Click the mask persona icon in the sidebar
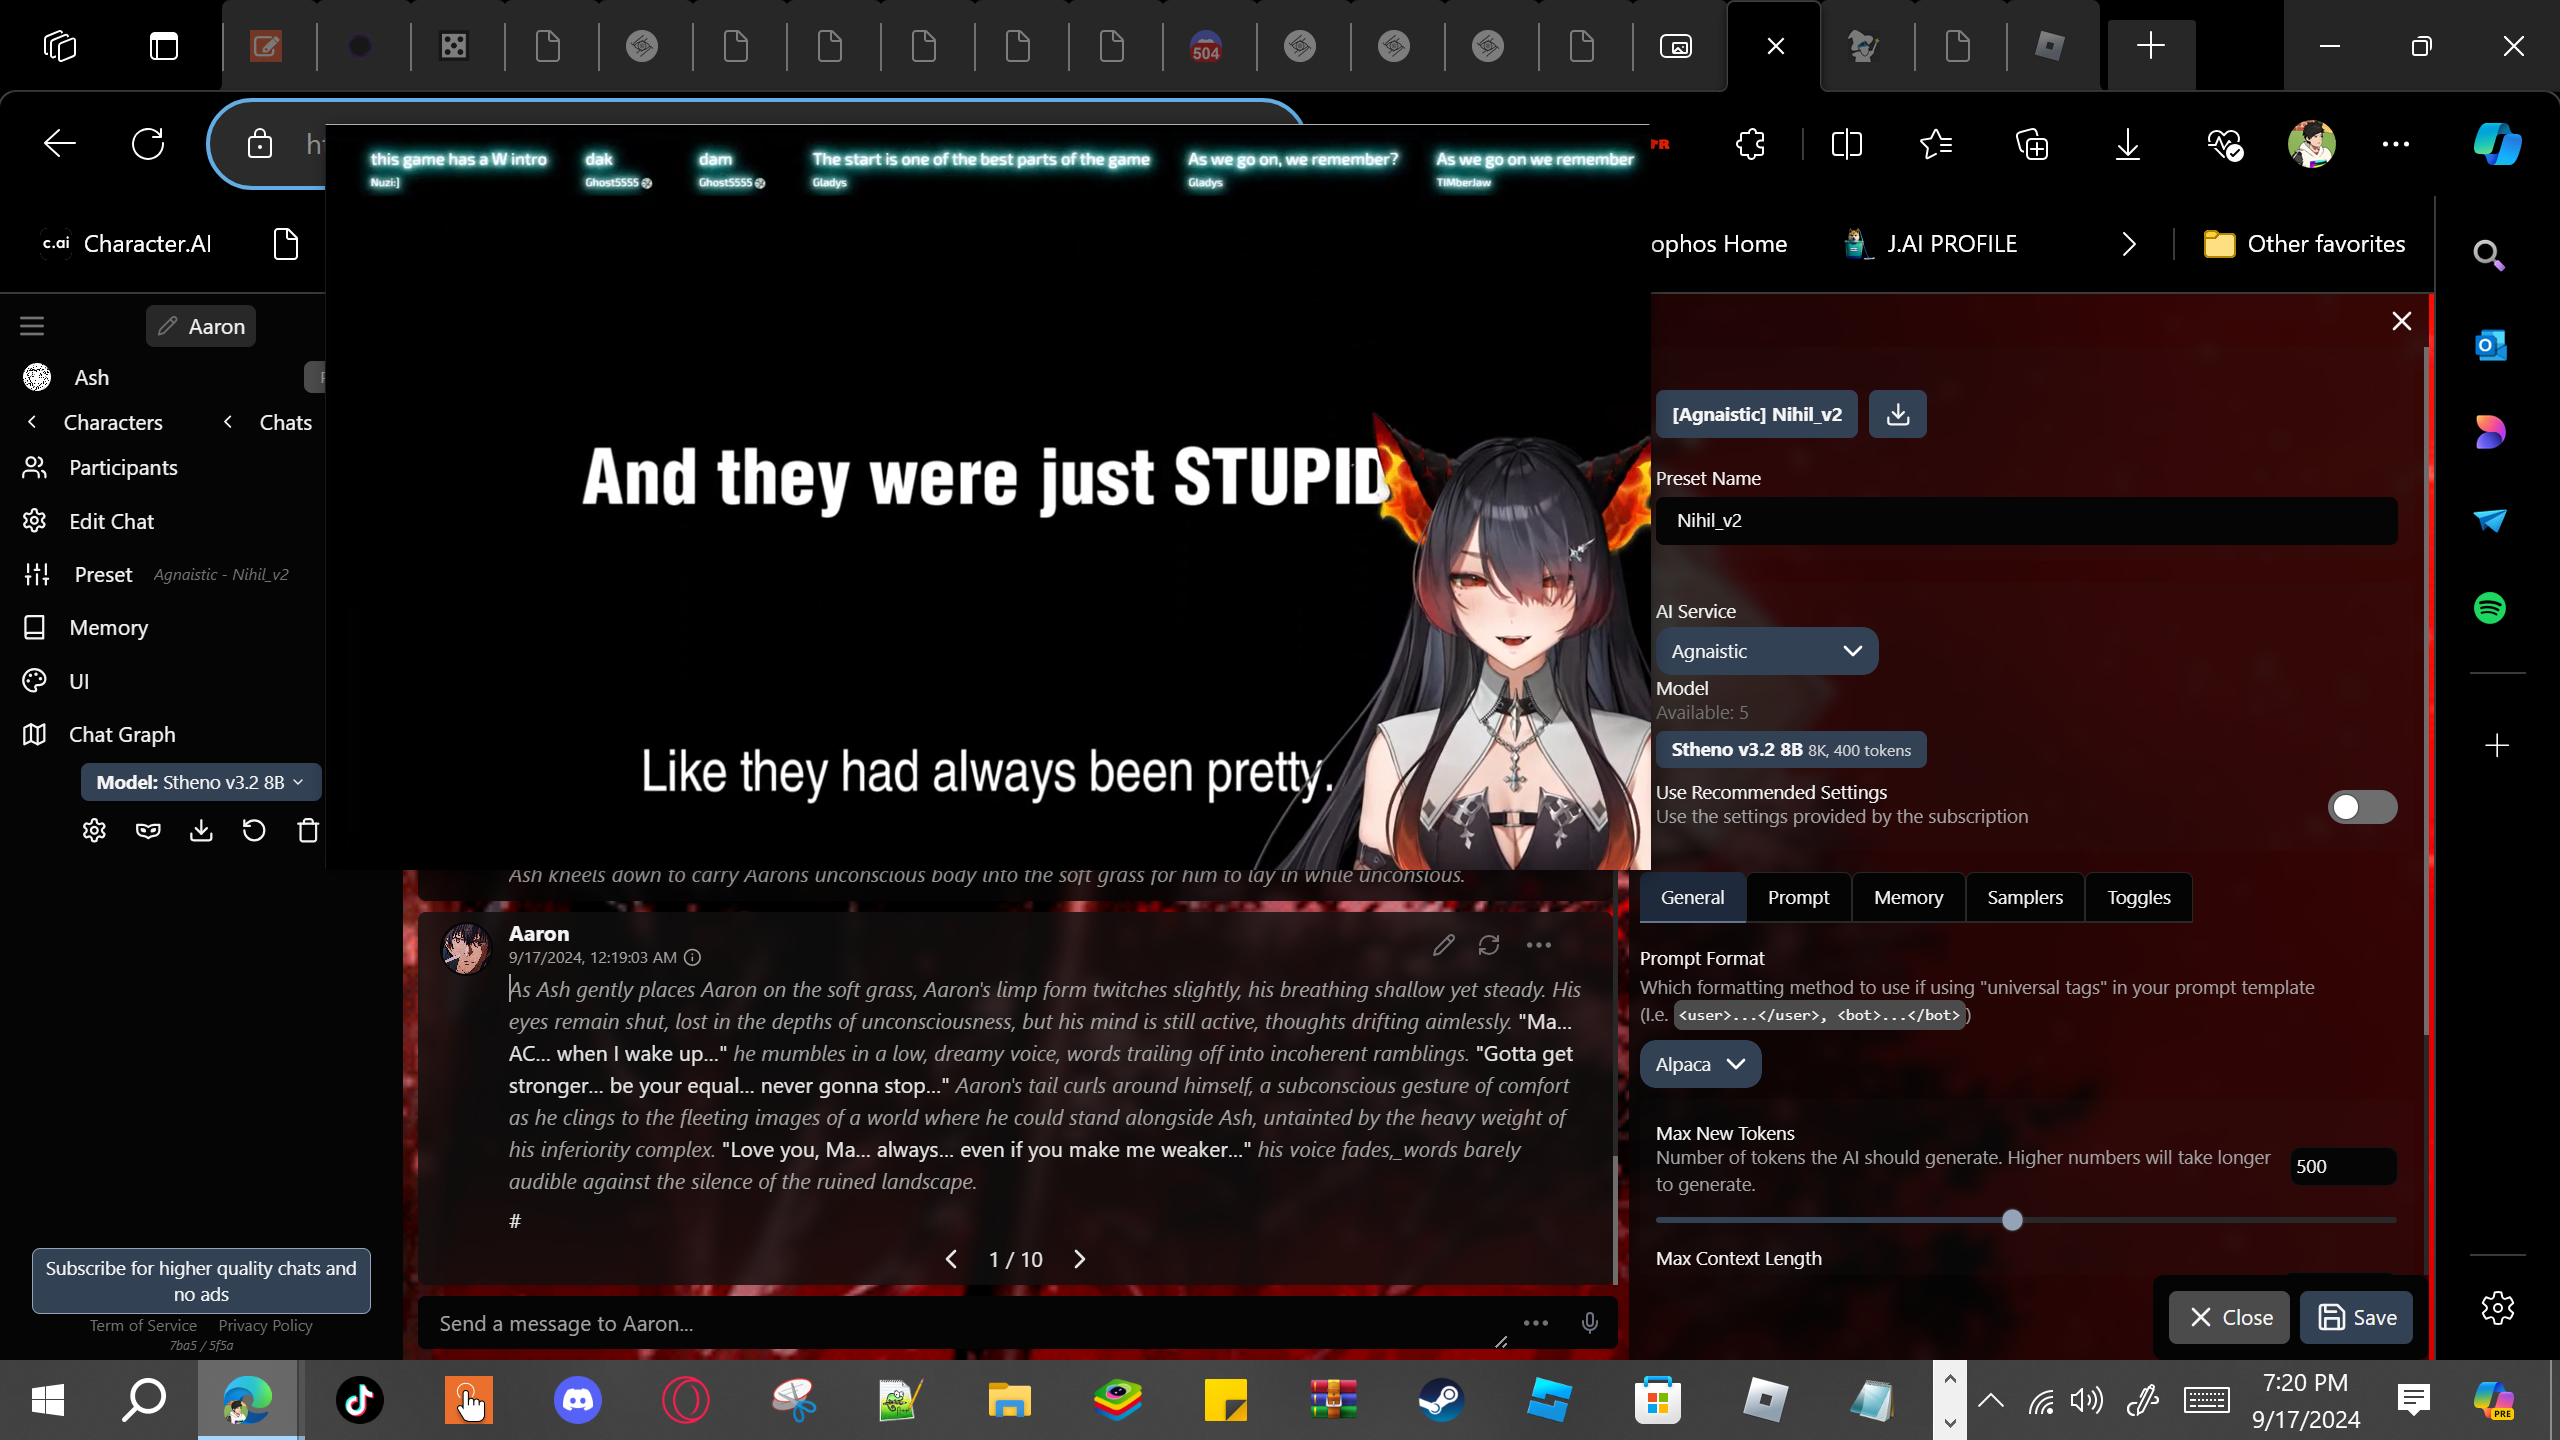The height and width of the screenshot is (1440, 2560). 148,830
